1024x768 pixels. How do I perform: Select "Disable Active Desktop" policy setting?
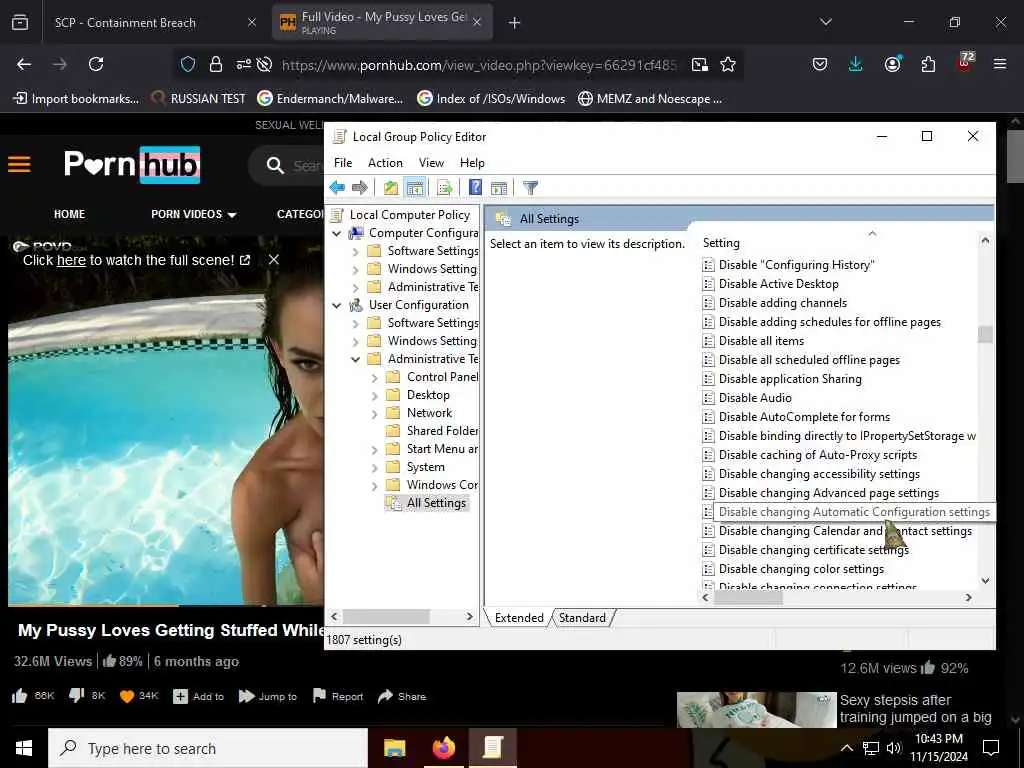click(778, 284)
